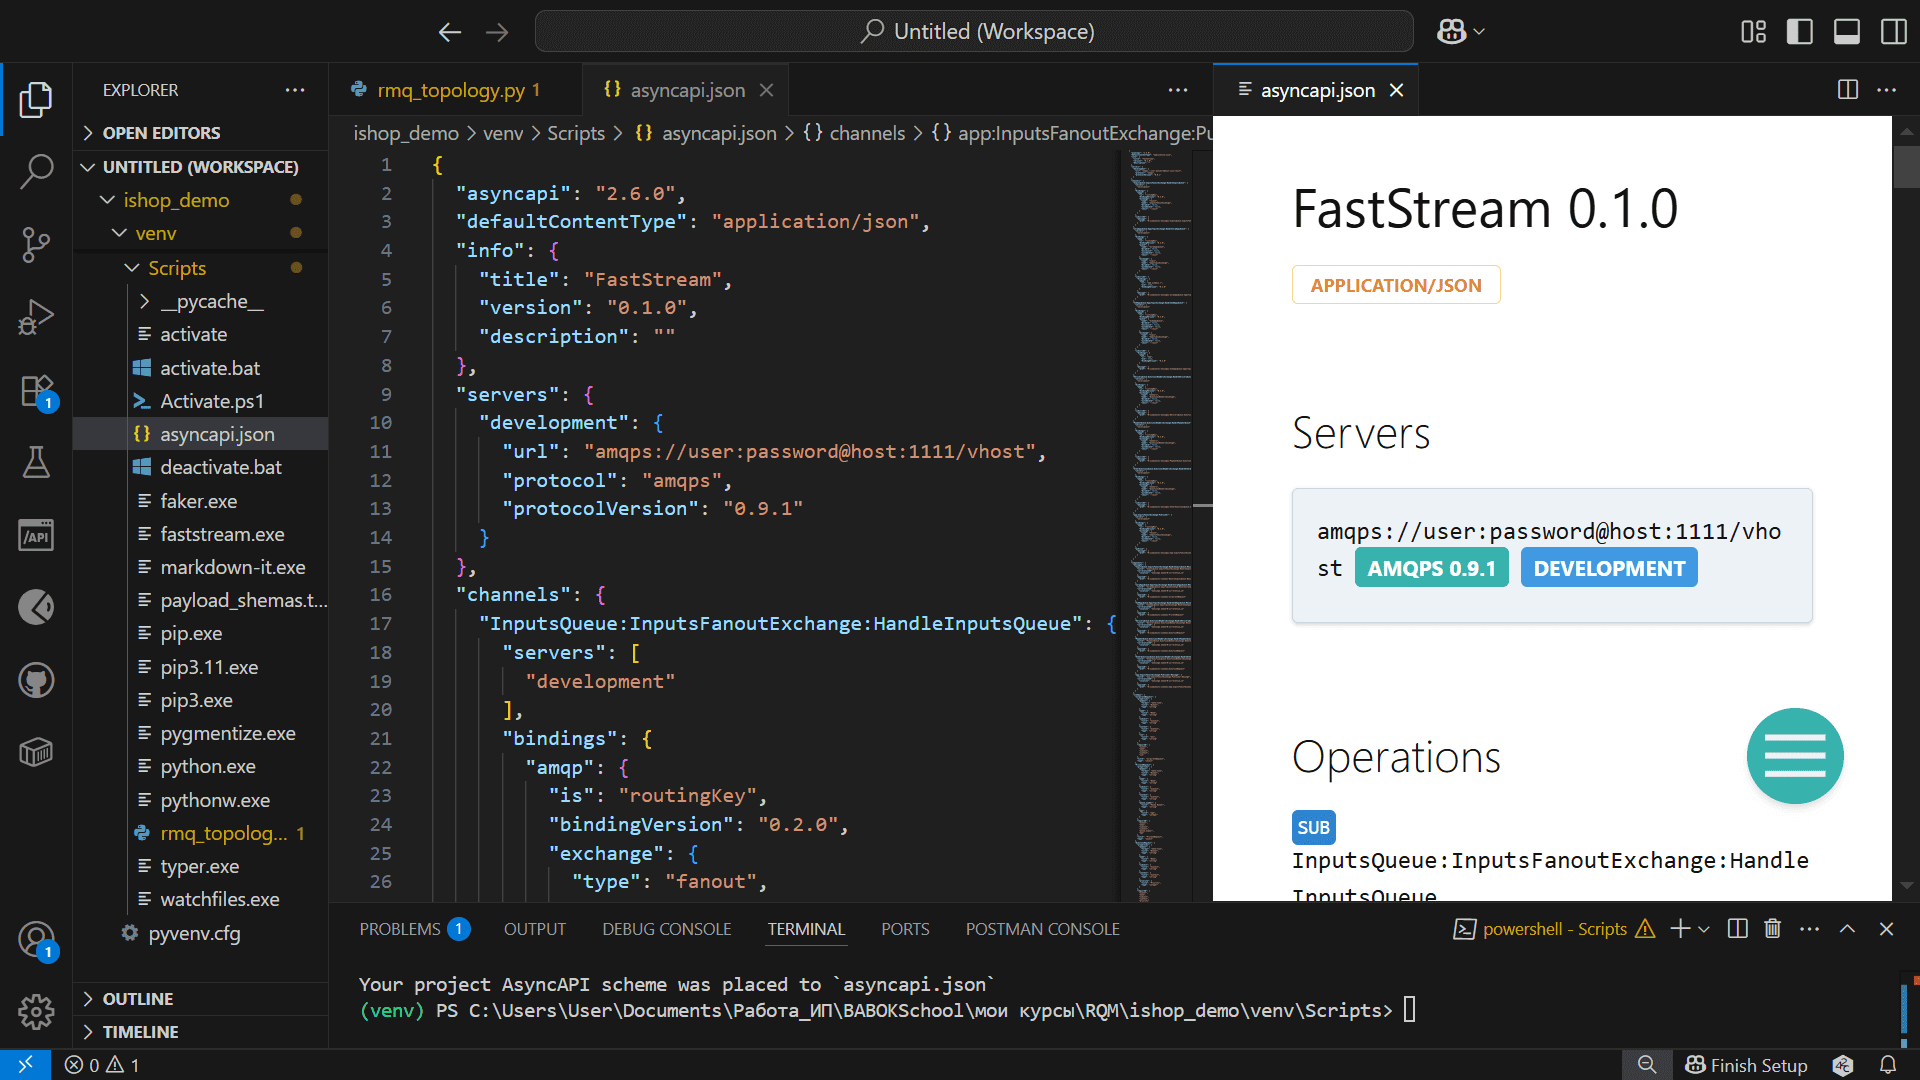The image size is (1920, 1080).
Task: Open the Postman Console tab
Action: [1043, 929]
